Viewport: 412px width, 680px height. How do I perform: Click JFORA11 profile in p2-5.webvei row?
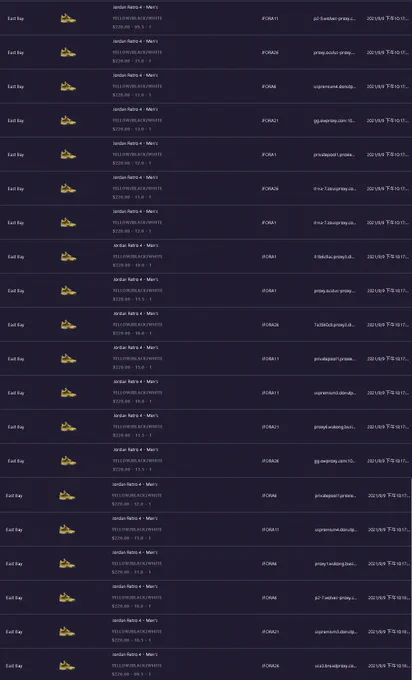[x=270, y=19]
